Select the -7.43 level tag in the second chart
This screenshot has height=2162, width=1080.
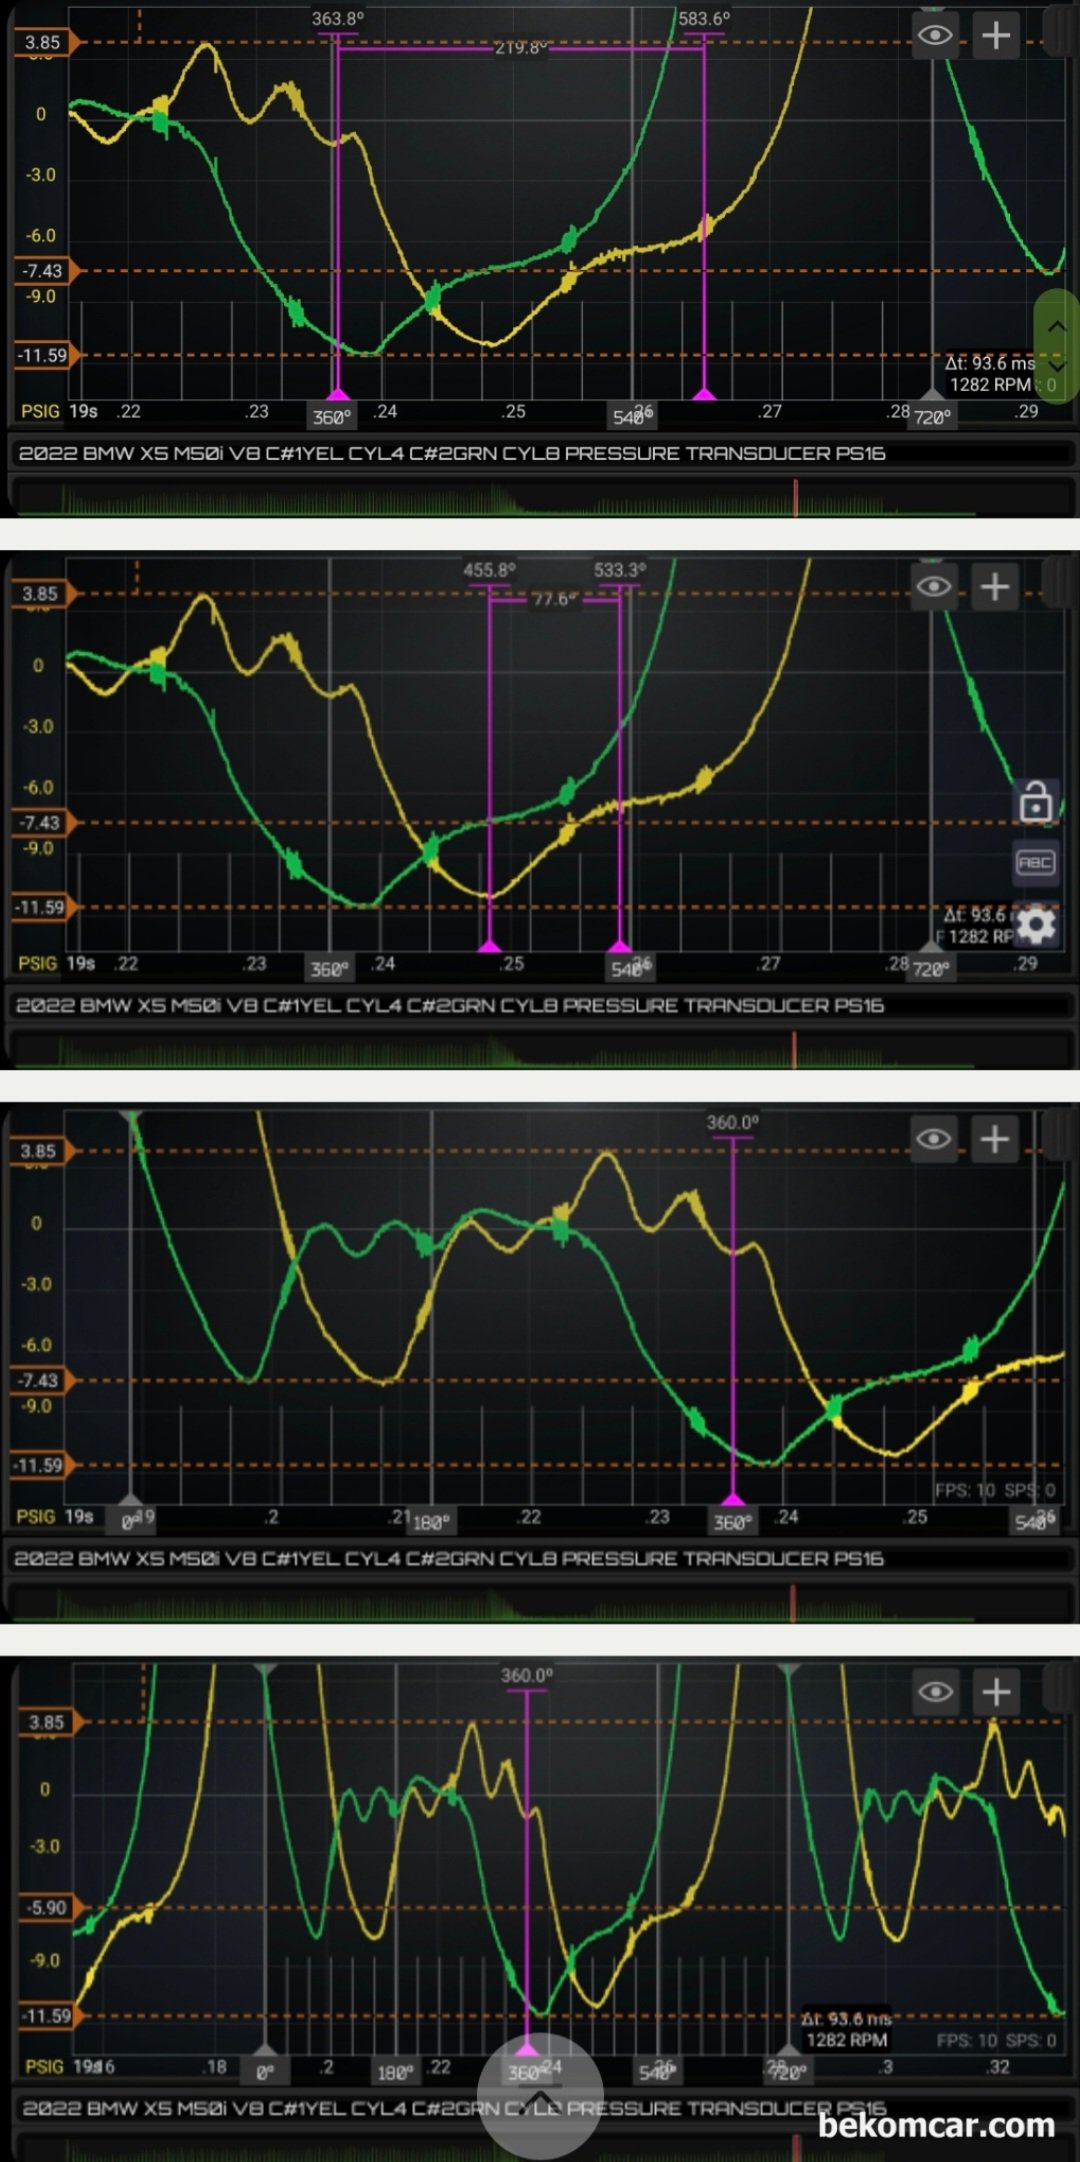[x=43, y=822]
